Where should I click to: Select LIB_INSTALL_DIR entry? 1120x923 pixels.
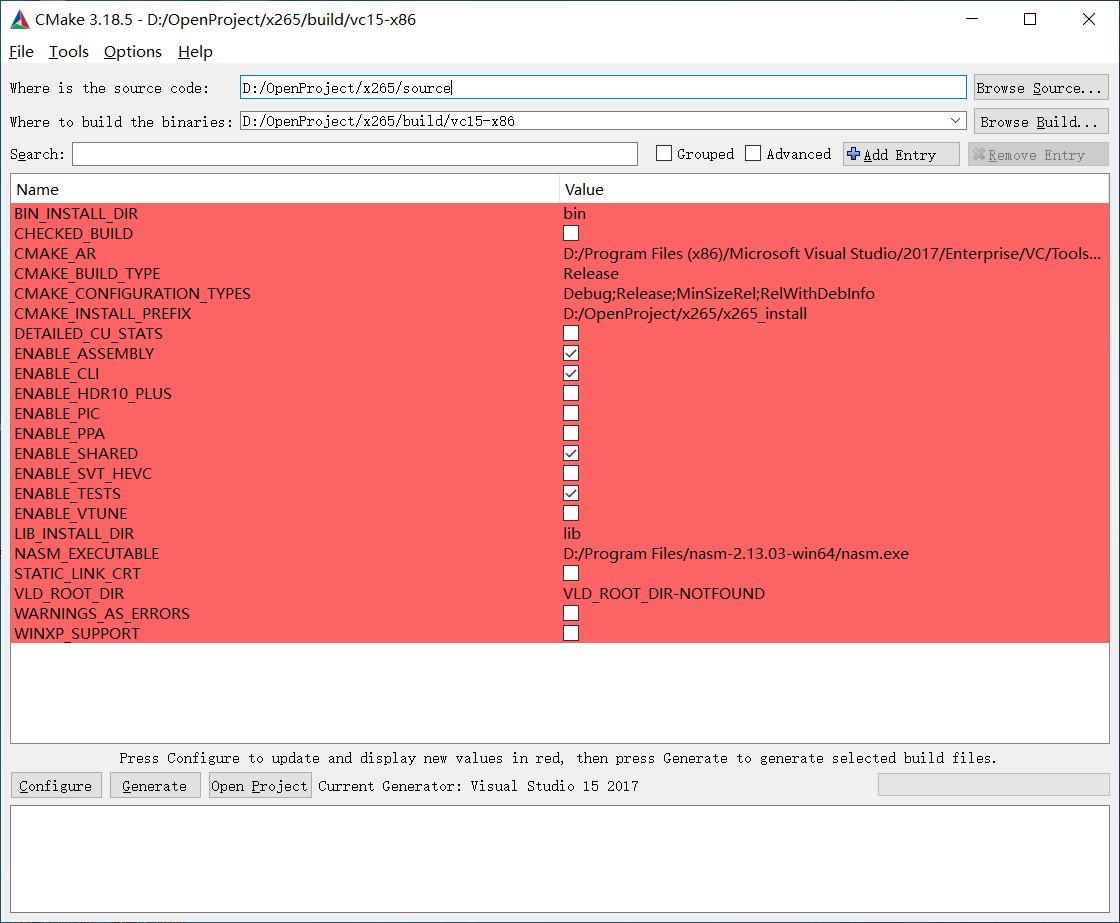pyautogui.click(x=74, y=534)
